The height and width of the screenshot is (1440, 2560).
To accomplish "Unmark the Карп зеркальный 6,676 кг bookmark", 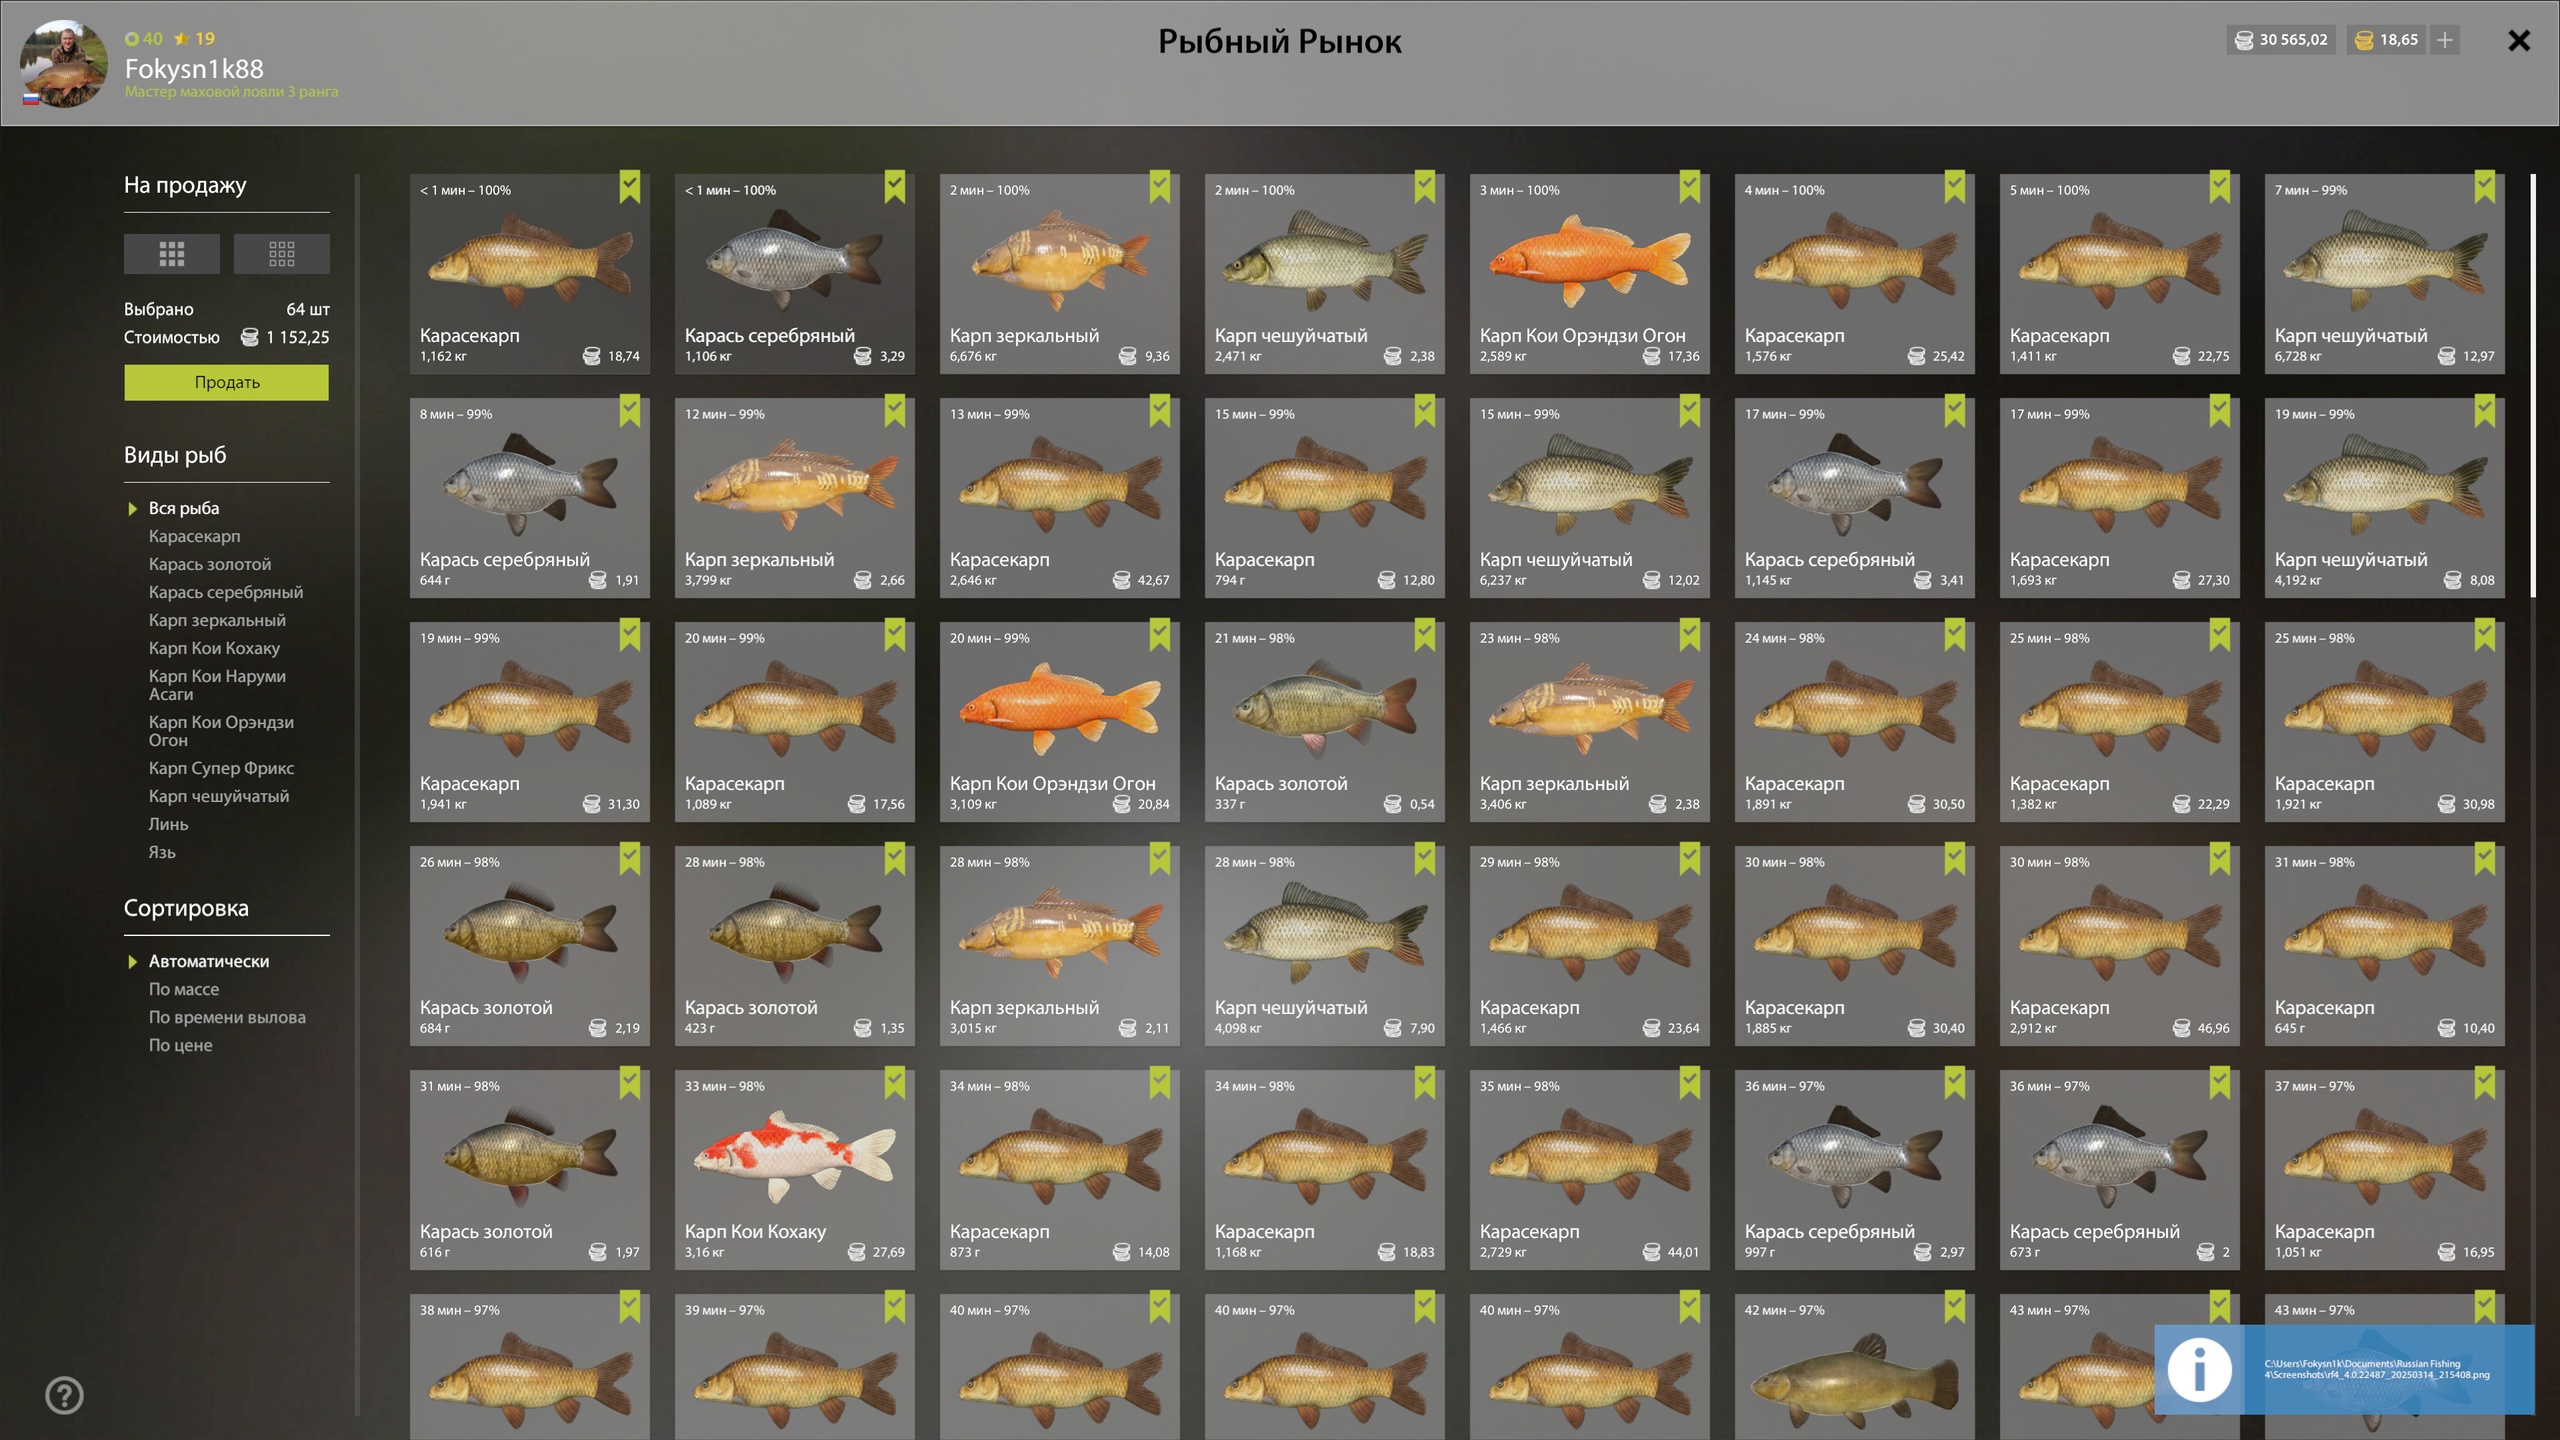I will tap(1159, 187).
